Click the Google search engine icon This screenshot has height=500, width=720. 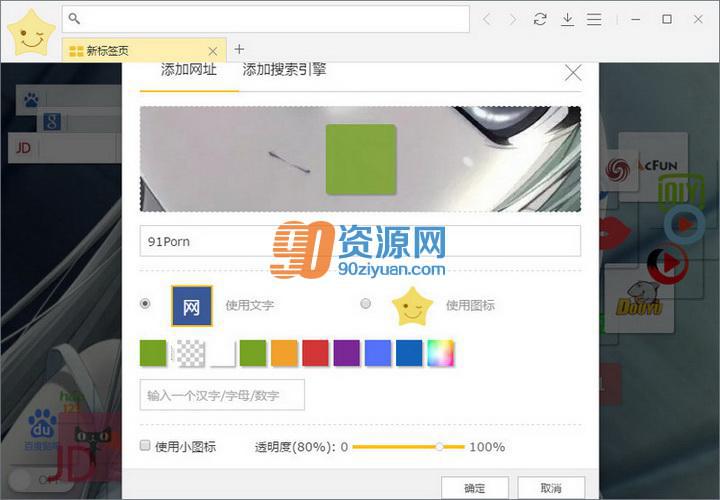[52, 122]
